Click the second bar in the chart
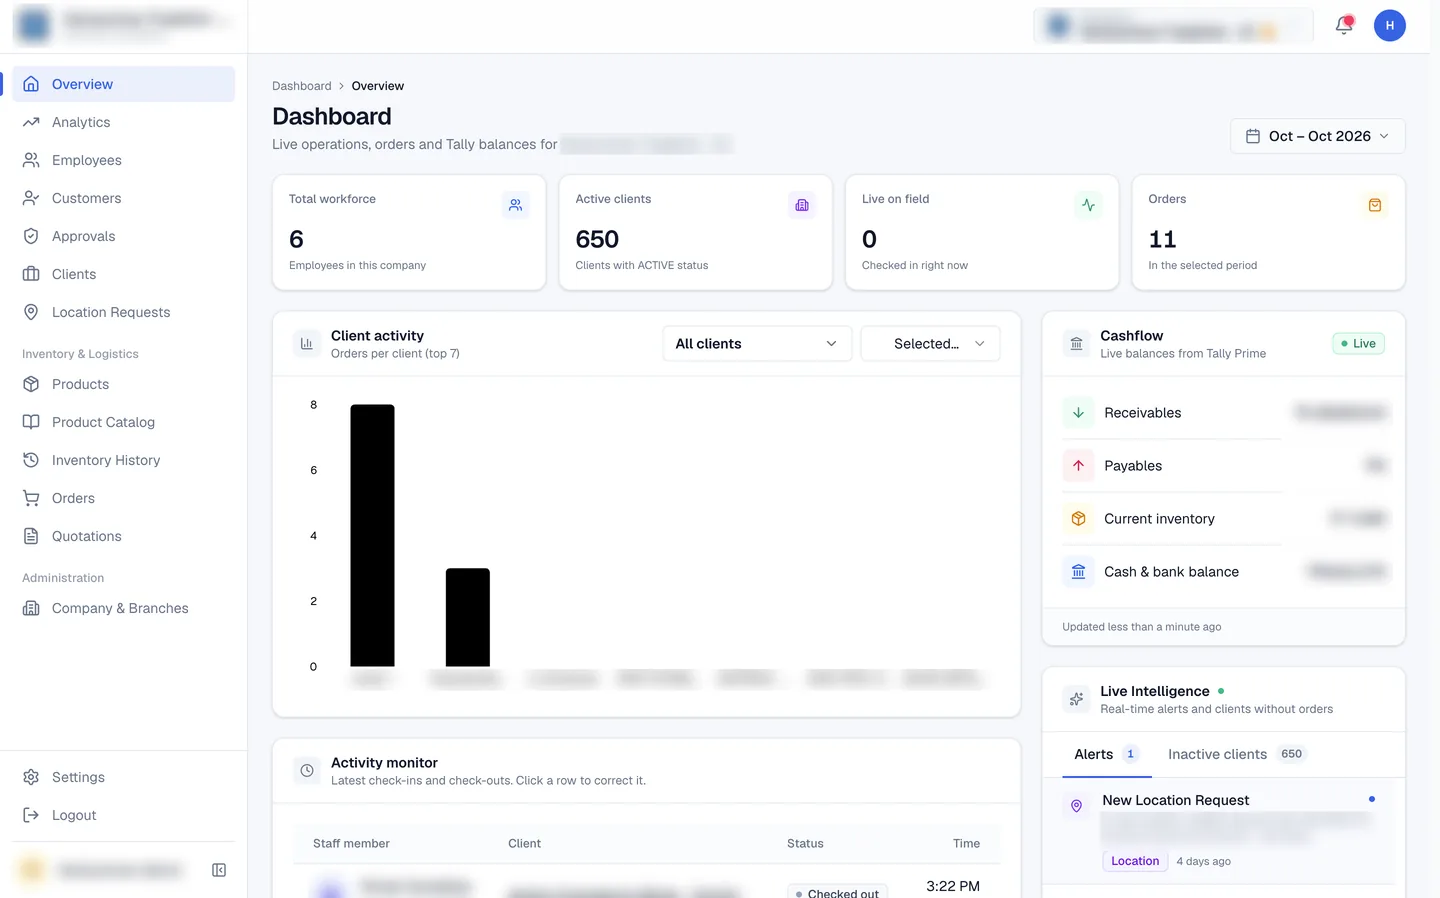 click(x=468, y=617)
